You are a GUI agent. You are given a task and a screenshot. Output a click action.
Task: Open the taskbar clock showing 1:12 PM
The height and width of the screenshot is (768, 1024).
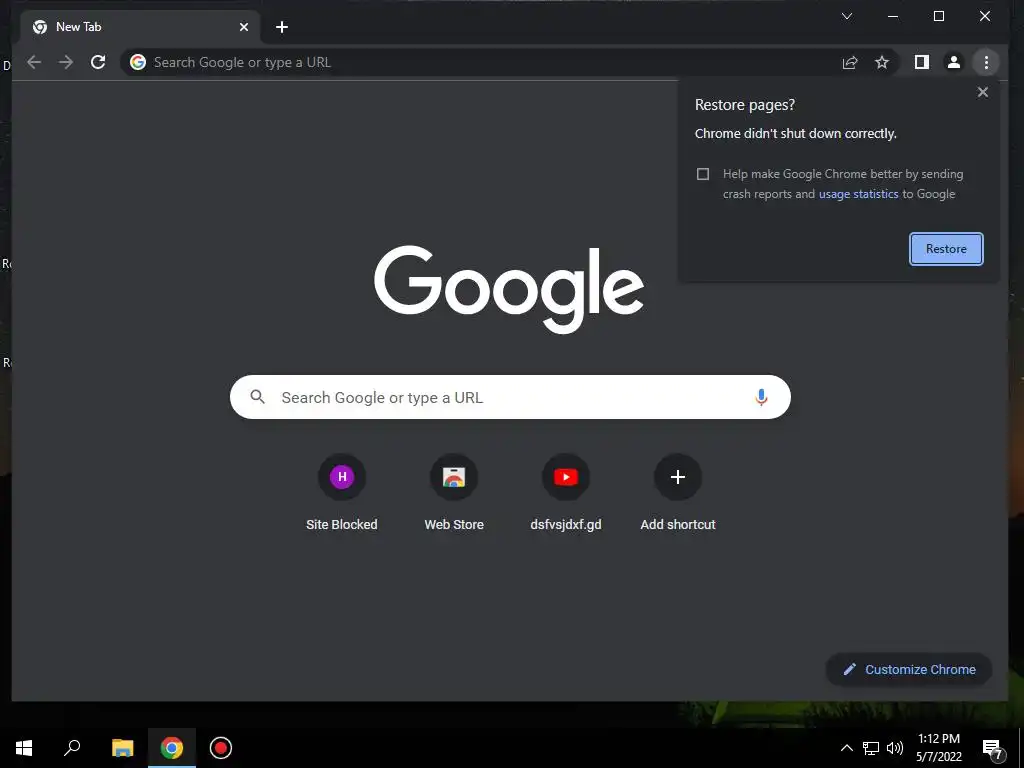(938, 748)
